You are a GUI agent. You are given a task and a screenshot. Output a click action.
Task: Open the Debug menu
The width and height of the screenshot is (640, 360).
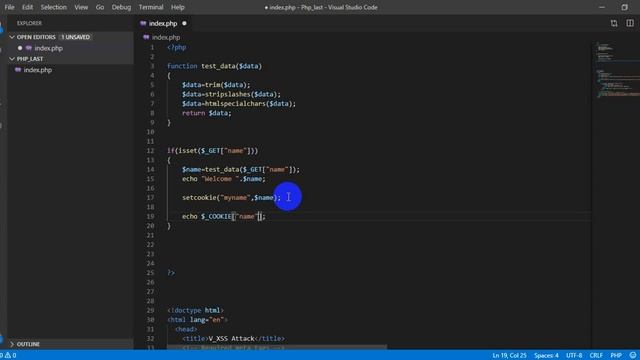point(121,7)
